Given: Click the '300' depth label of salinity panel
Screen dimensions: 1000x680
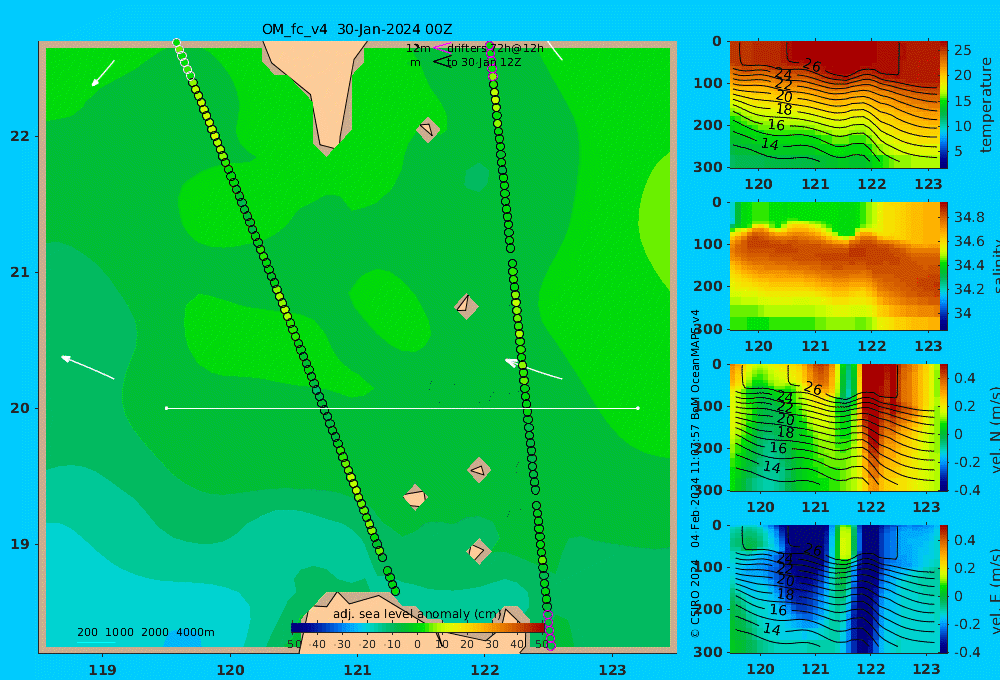Looking at the screenshot, I should (x=709, y=329).
